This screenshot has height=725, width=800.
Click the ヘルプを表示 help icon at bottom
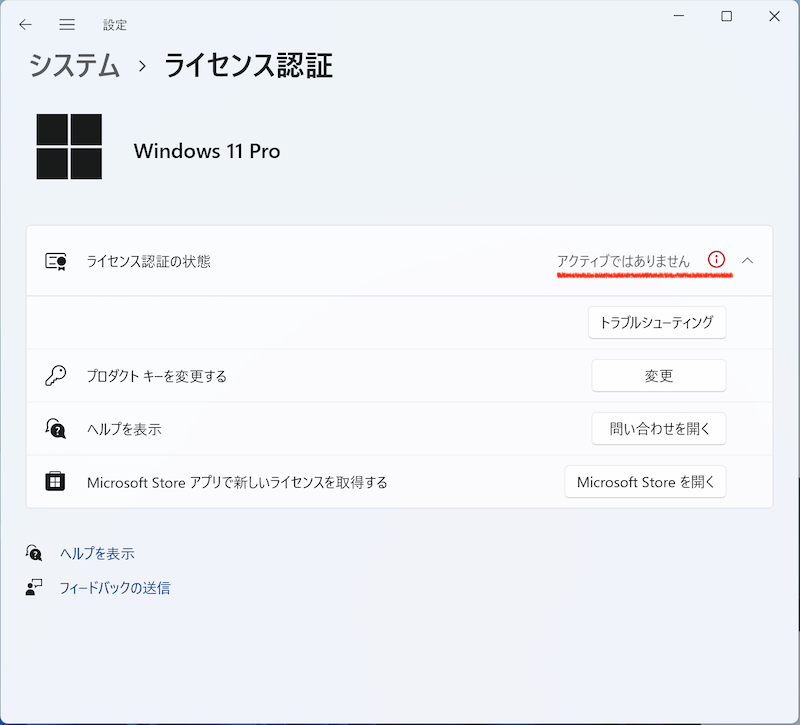pyautogui.click(x=35, y=553)
